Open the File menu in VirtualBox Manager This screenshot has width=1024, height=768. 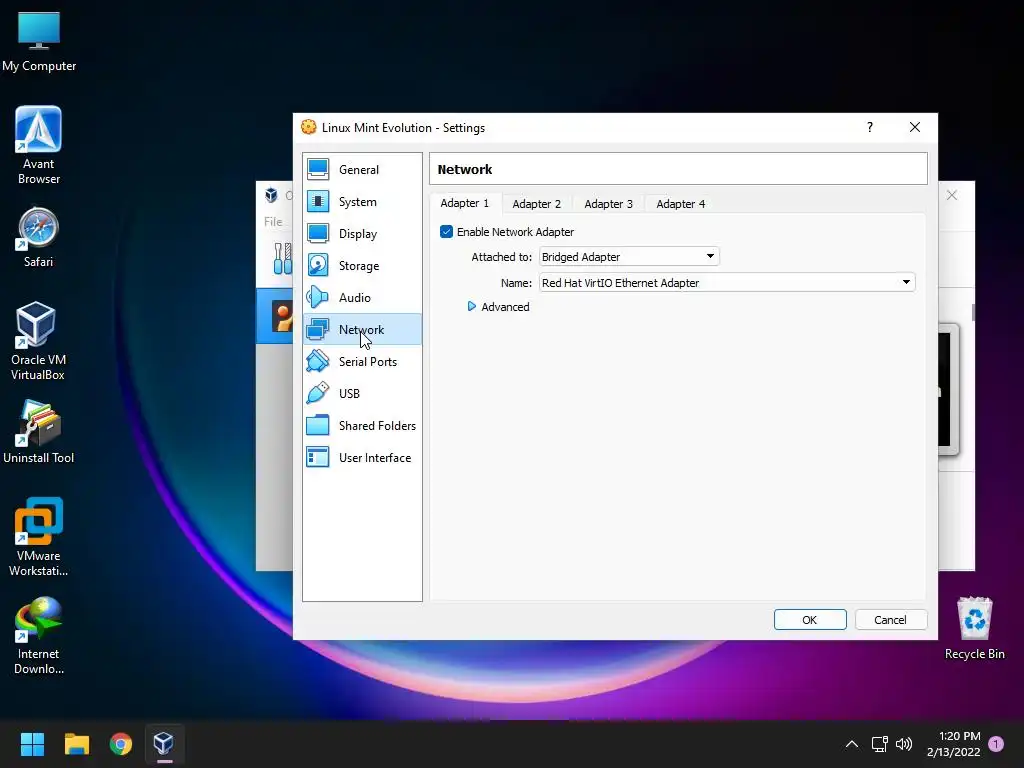[273, 221]
